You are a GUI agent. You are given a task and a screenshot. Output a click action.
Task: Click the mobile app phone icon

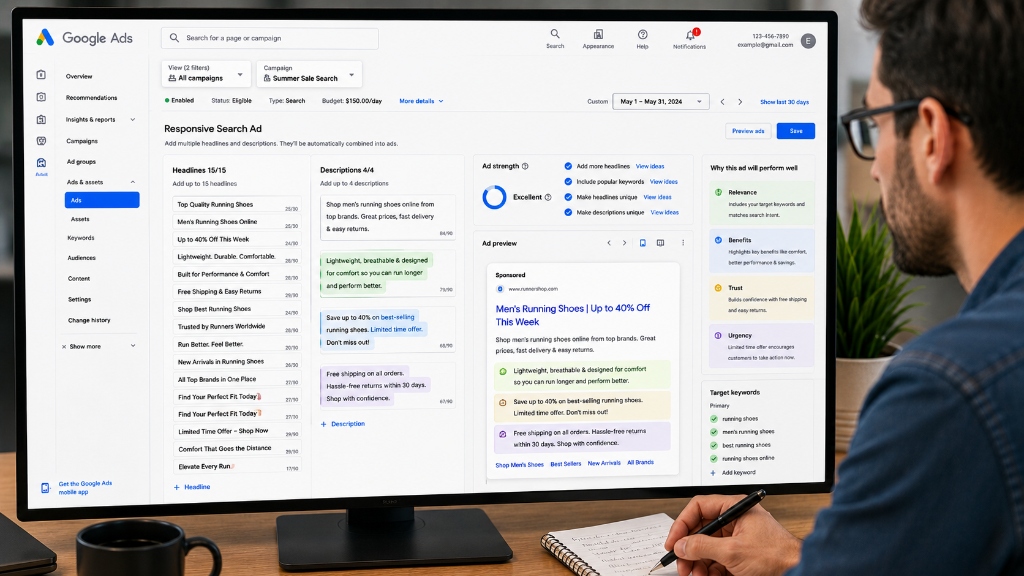coord(45,488)
